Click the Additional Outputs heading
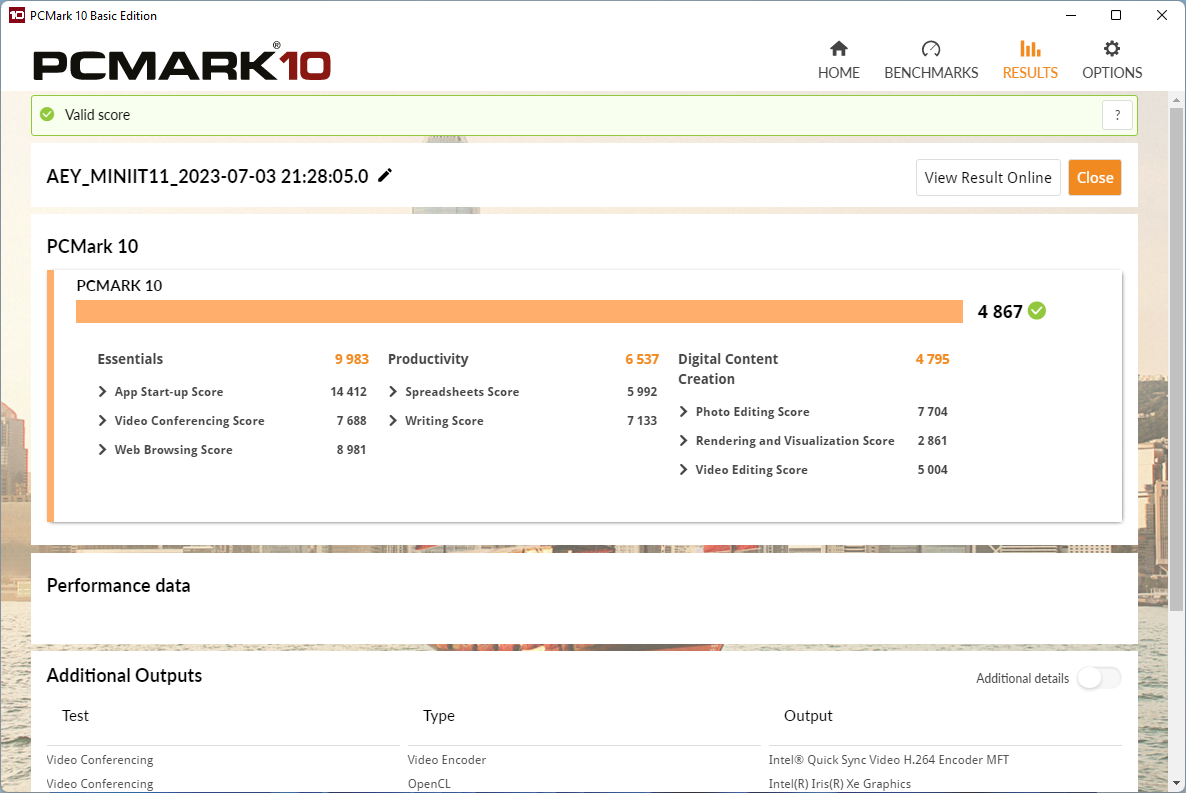This screenshot has width=1186, height=793. click(125, 676)
